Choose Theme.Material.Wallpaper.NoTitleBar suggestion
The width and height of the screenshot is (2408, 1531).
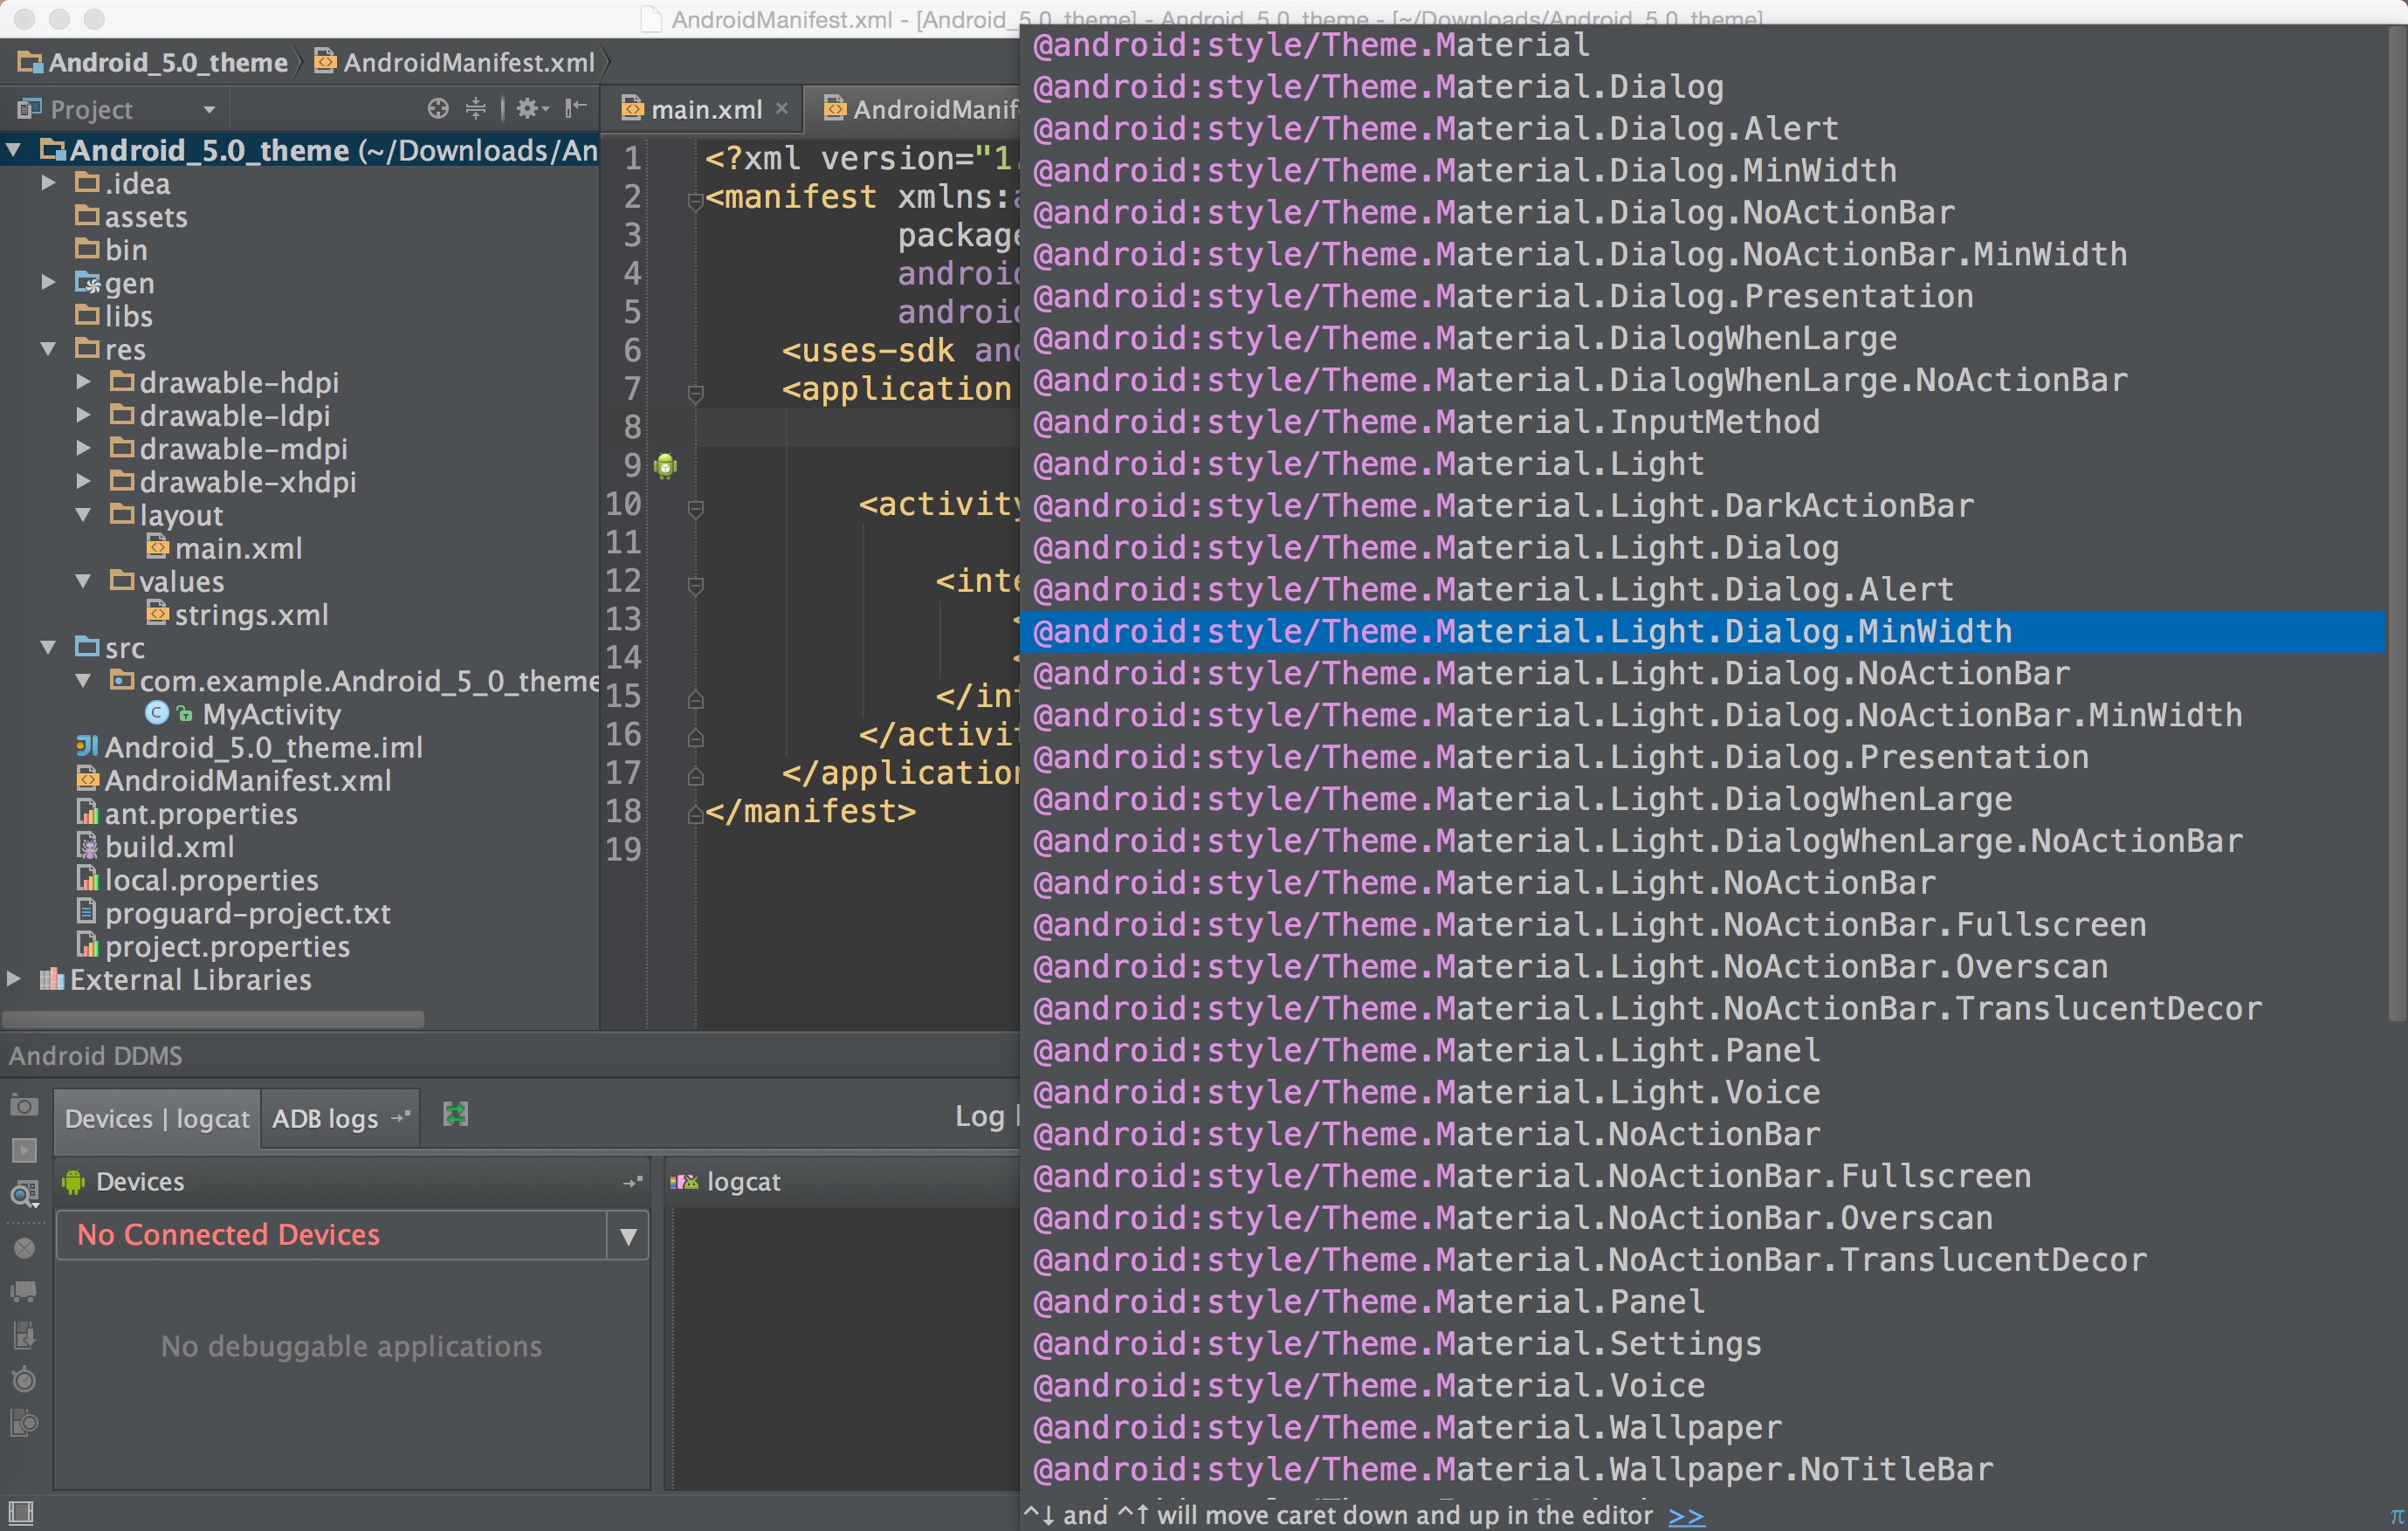click(x=1702, y=1469)
